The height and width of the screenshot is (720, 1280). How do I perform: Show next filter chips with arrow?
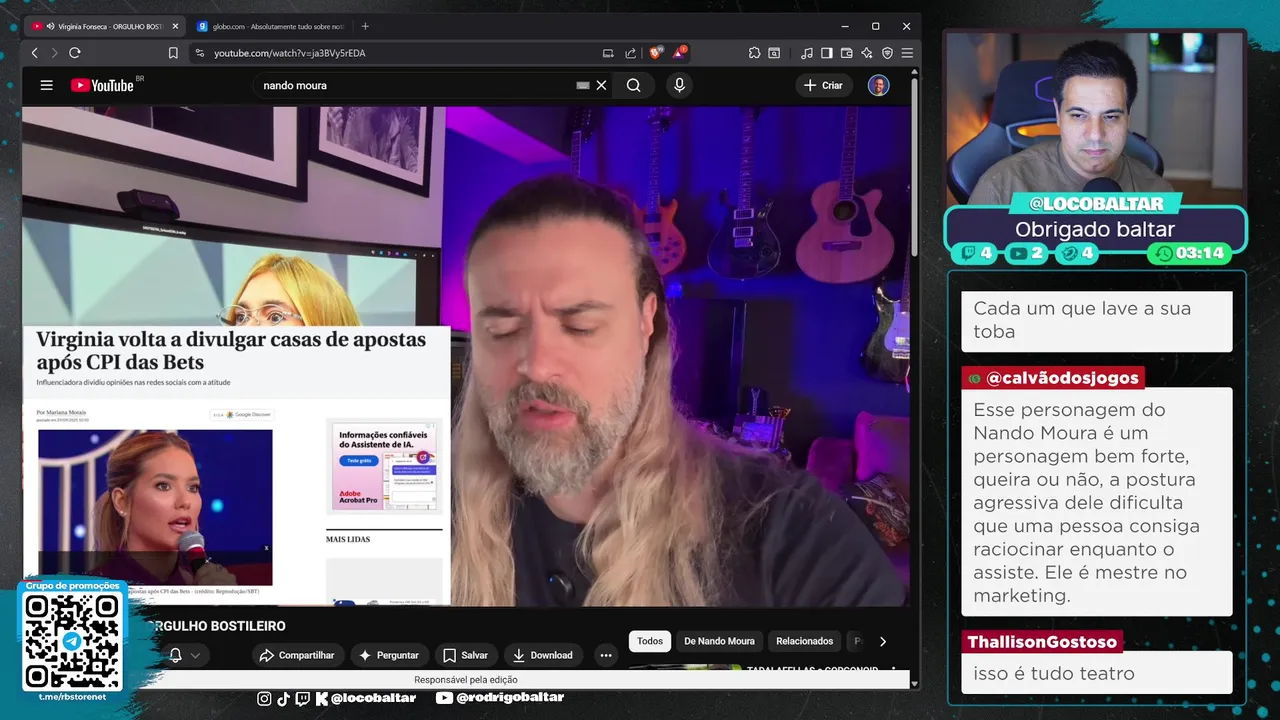click(x=882, y=641)
